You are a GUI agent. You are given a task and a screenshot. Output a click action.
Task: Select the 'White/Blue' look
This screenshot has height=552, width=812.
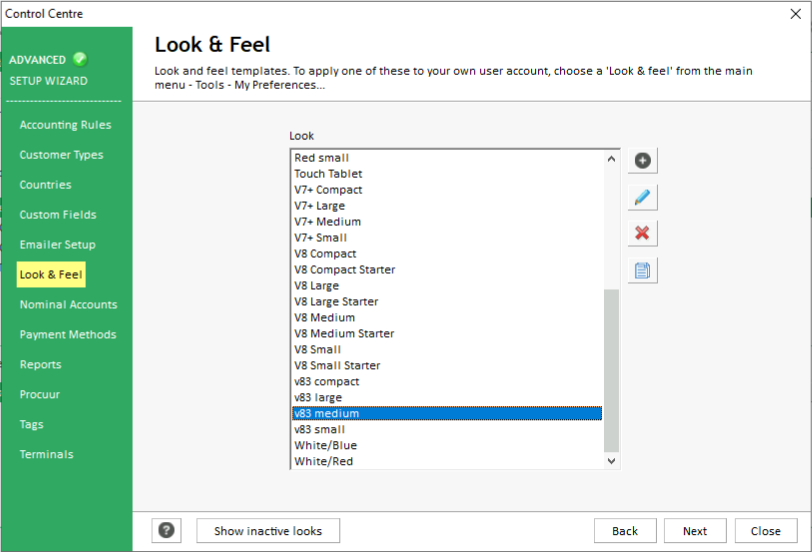(447, 445)
